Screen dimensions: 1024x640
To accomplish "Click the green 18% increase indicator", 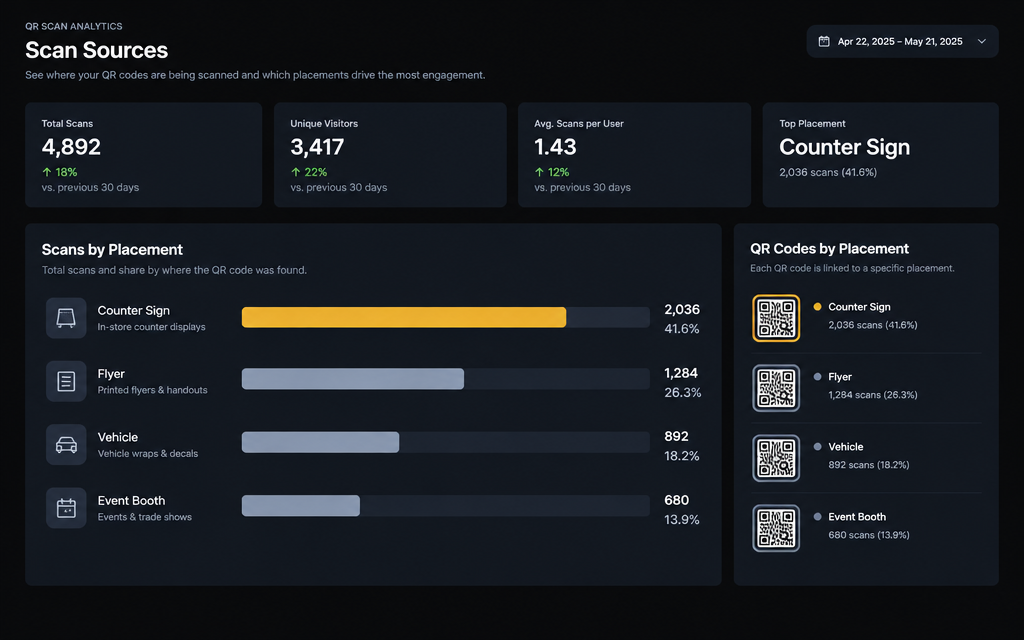I will click(59, 172).
